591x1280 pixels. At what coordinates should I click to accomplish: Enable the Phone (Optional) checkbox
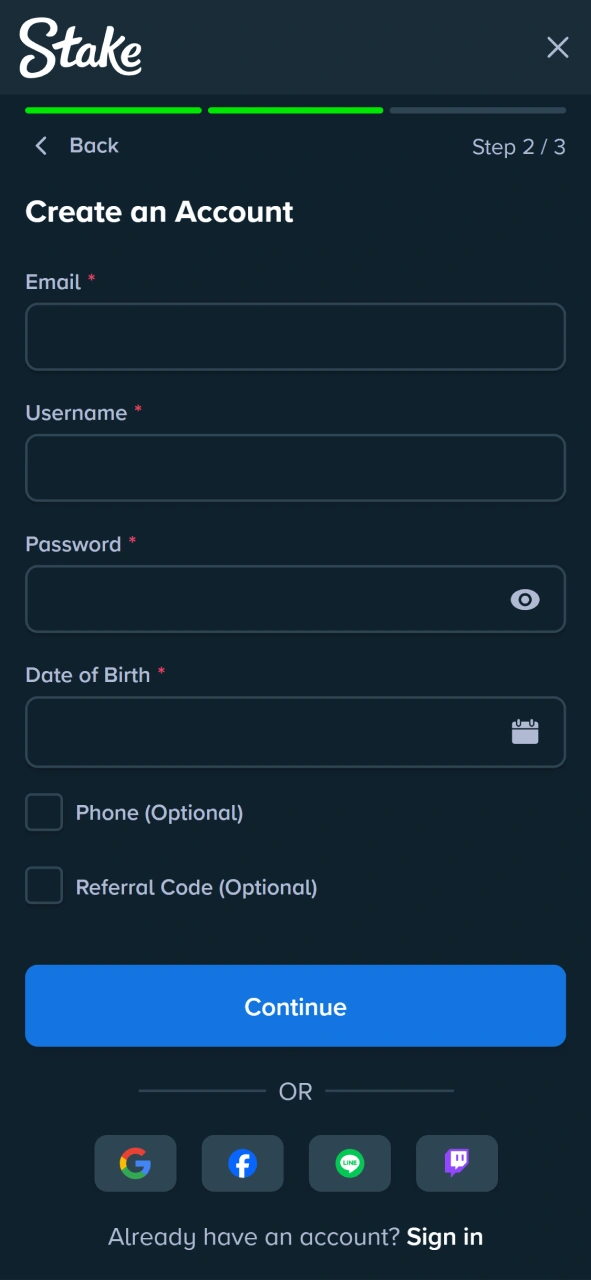(43, 812)
